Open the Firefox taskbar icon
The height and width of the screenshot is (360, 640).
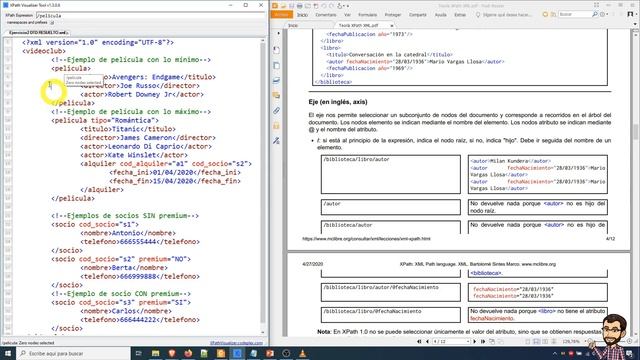click(188, 353)
